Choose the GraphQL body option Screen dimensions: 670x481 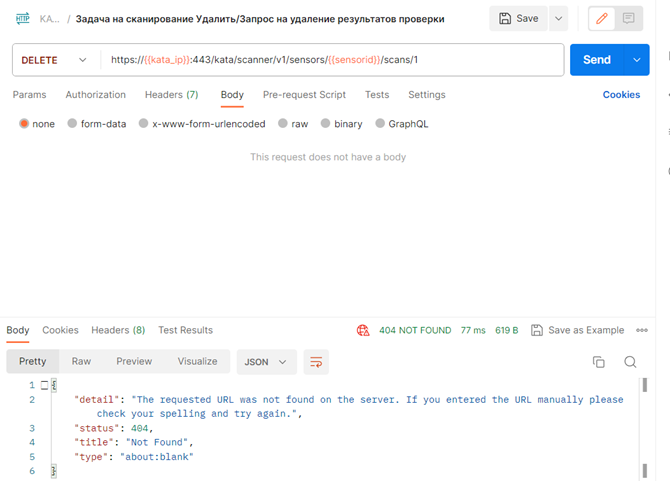(401, 124)
